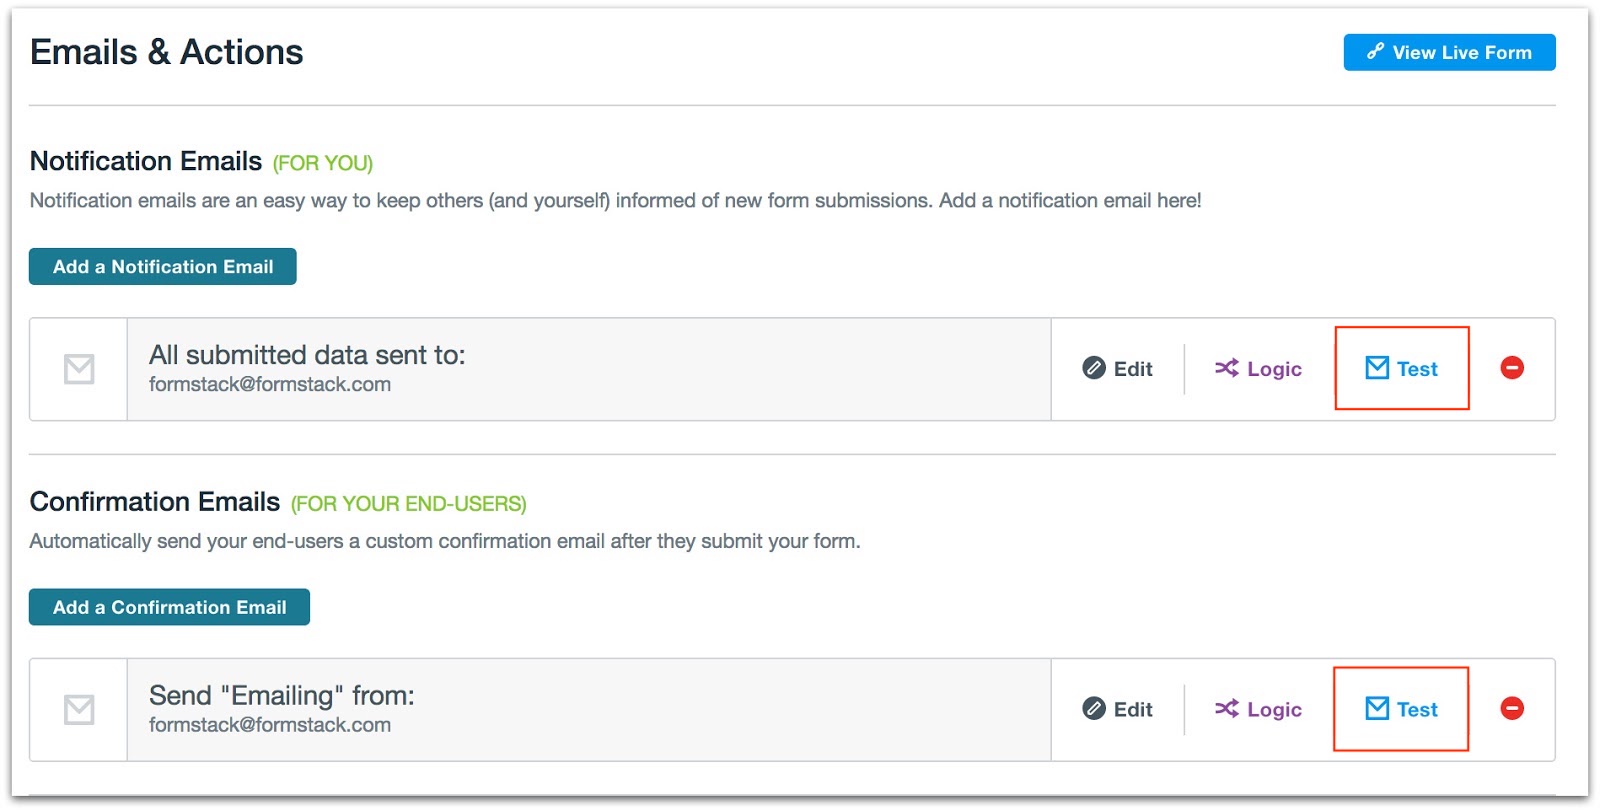Image resolution: width=1600 pixels, height=811 pixels.
Task: Click the link icon in View Live Form
Action: (x=1376, y=51)
